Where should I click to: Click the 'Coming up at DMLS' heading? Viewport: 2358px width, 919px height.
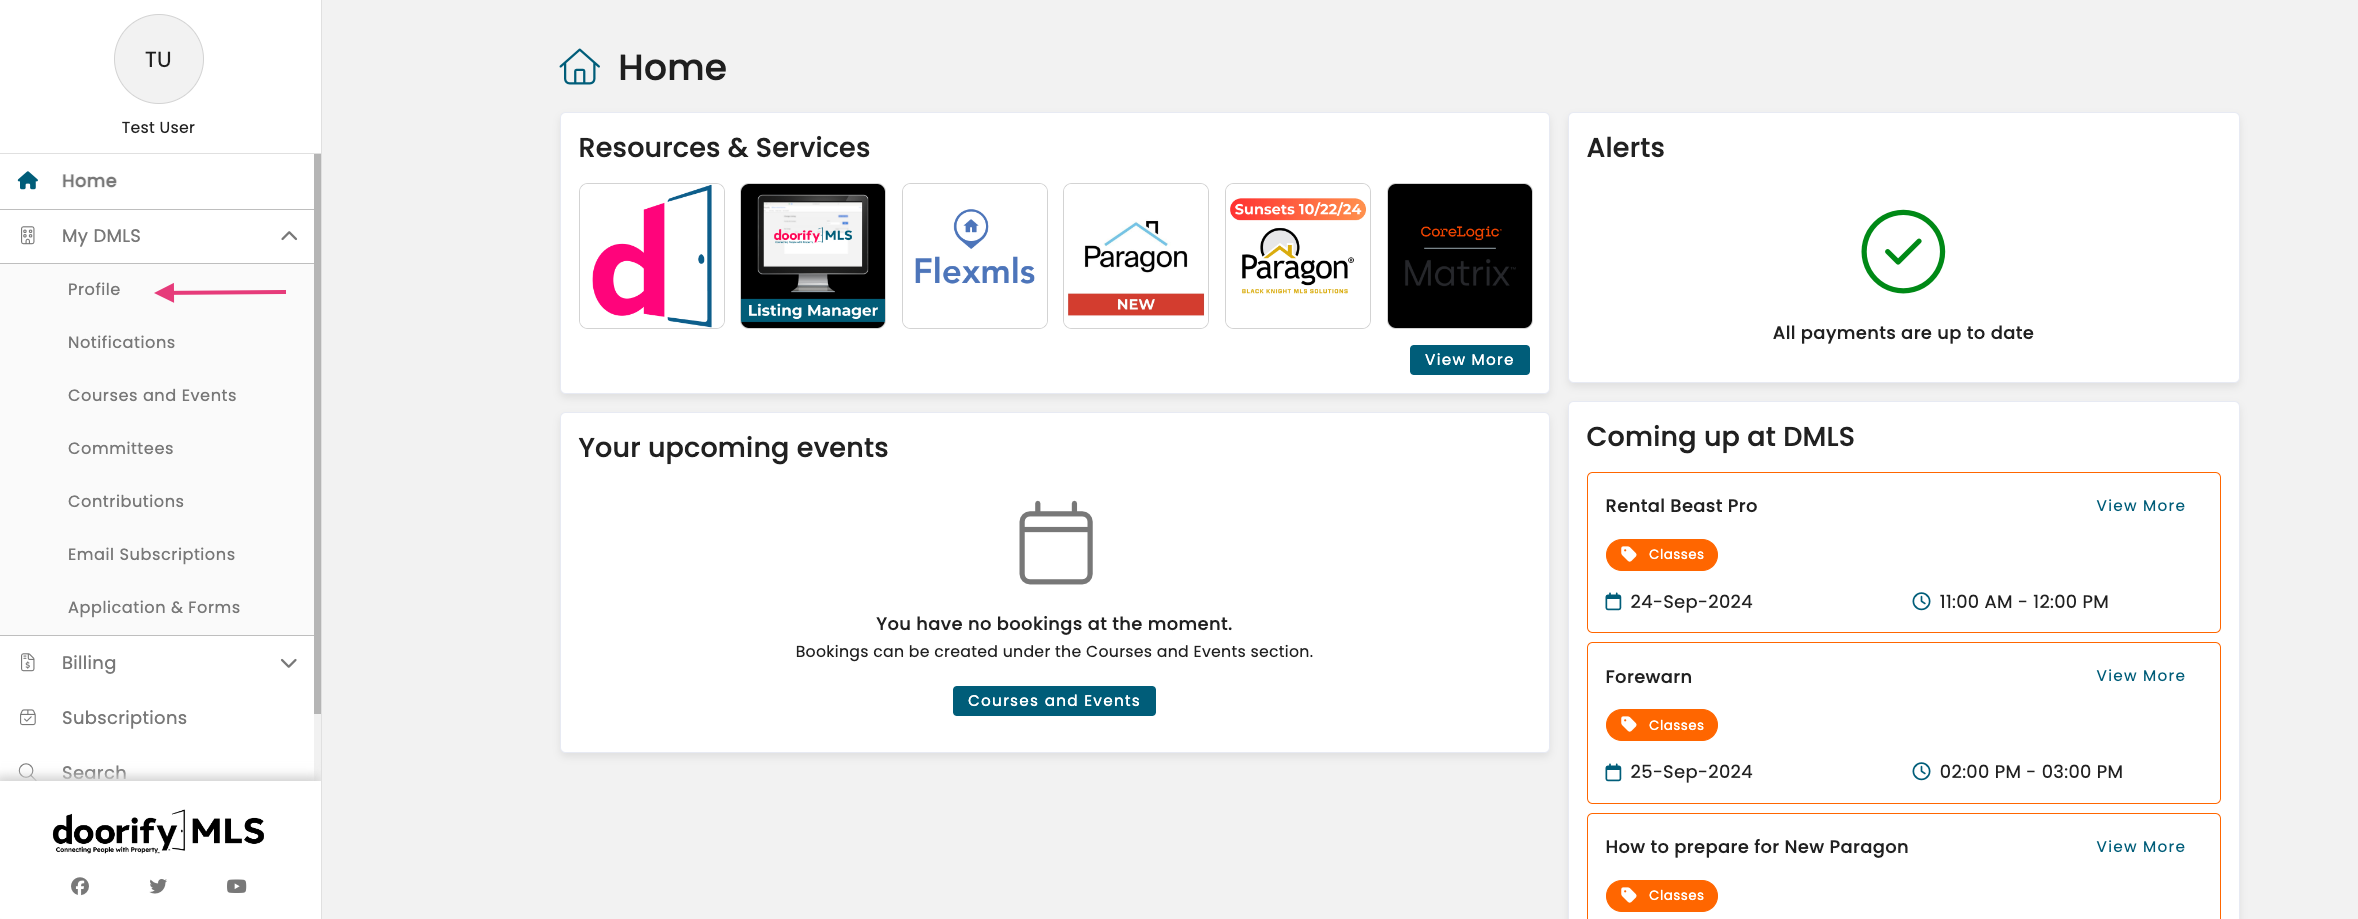pos(1720,437)
